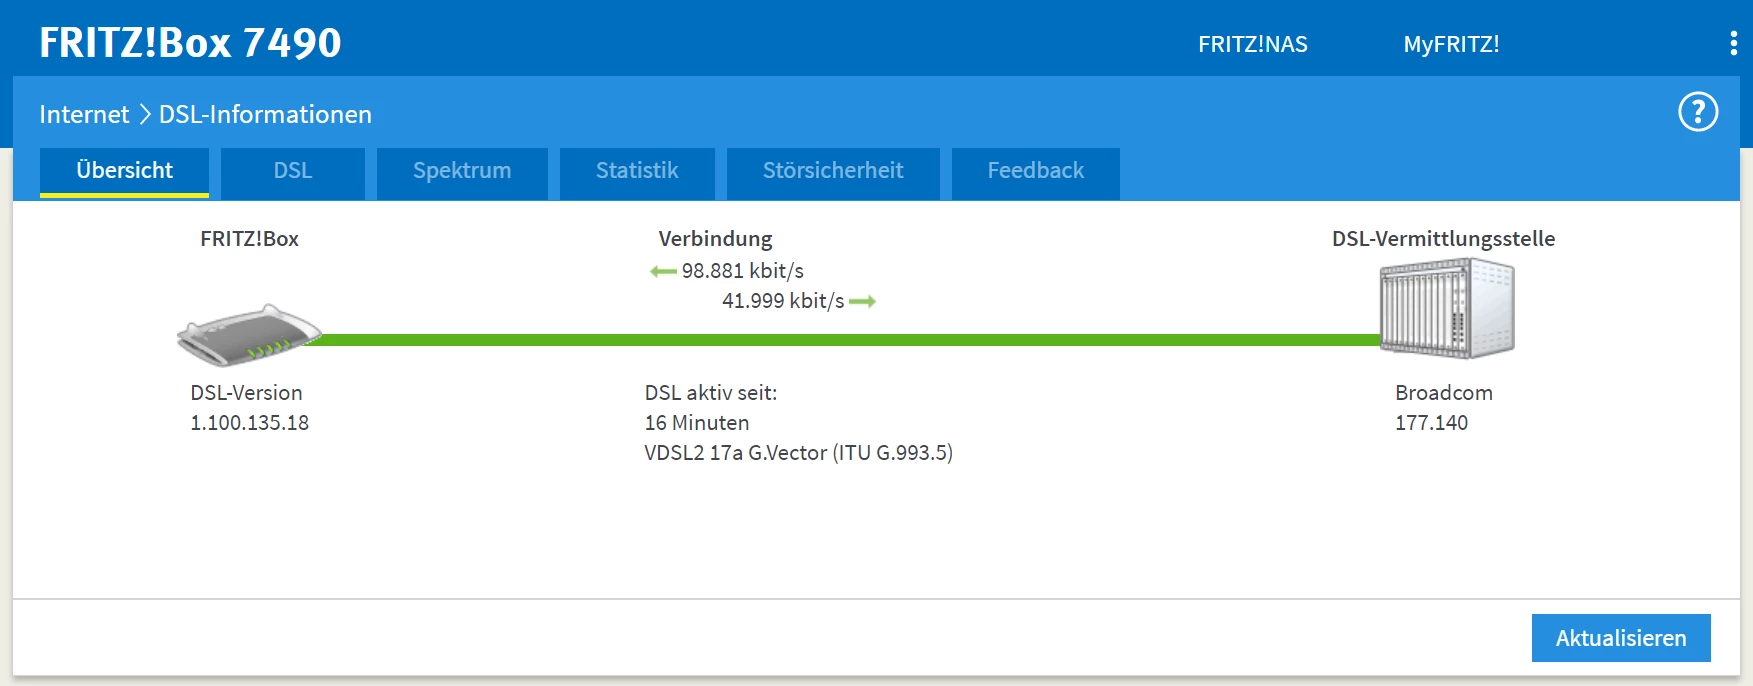Click the DSL-Informationen breadcrumb
1753x686 pixels.
pyautogui.click(x=265, y=115)
